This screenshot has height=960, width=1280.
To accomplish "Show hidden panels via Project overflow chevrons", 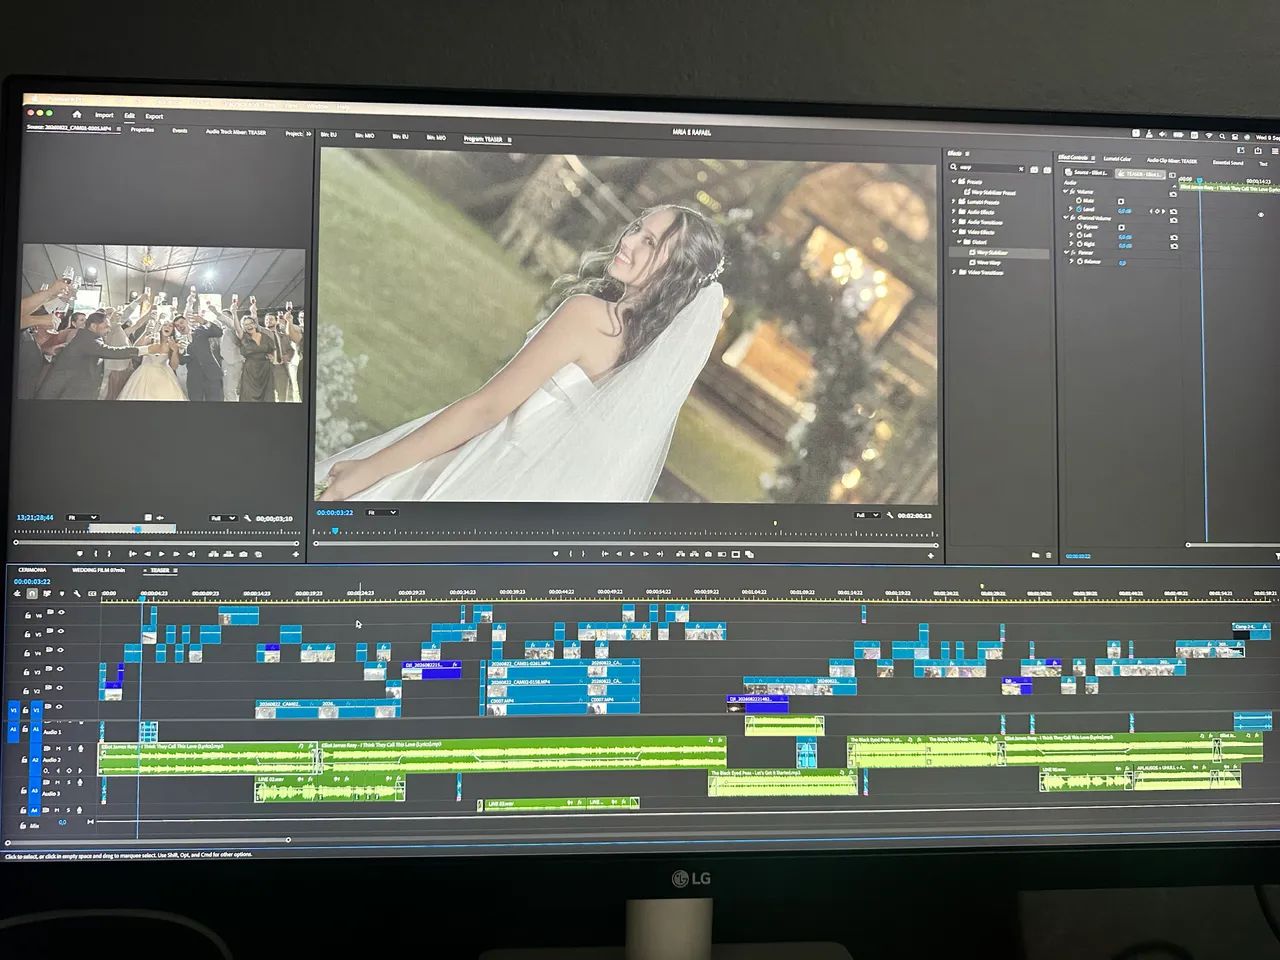I will pos(309,132).
